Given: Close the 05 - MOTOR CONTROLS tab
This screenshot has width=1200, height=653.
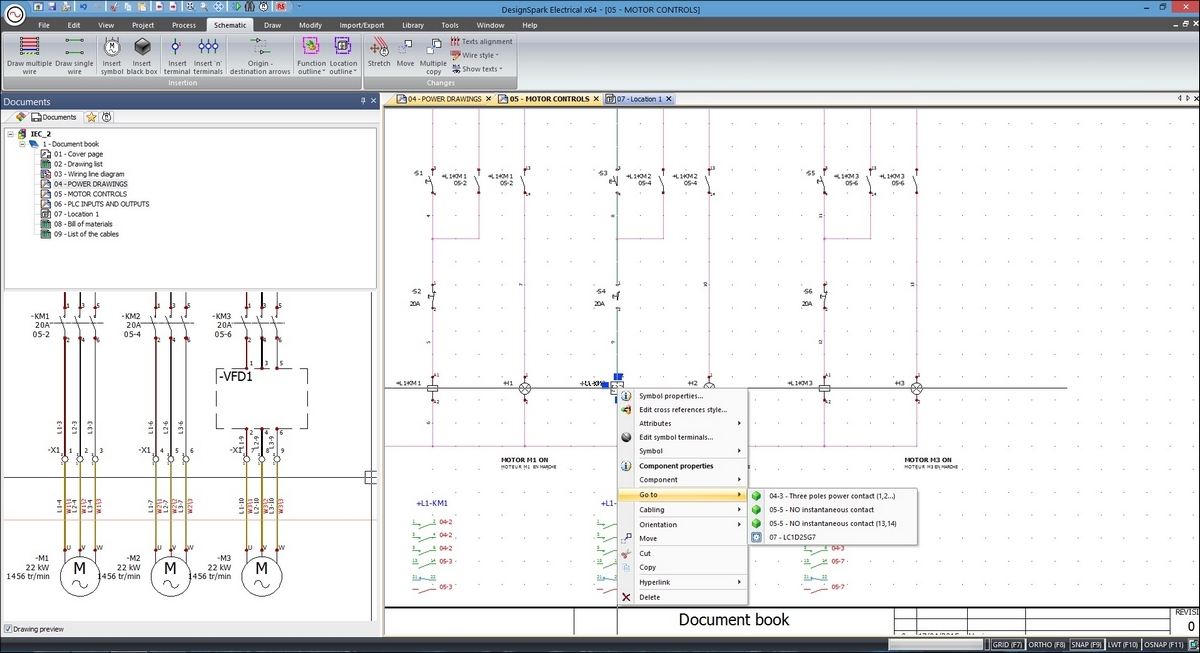Looking at the screenshot, I should 596,99.
